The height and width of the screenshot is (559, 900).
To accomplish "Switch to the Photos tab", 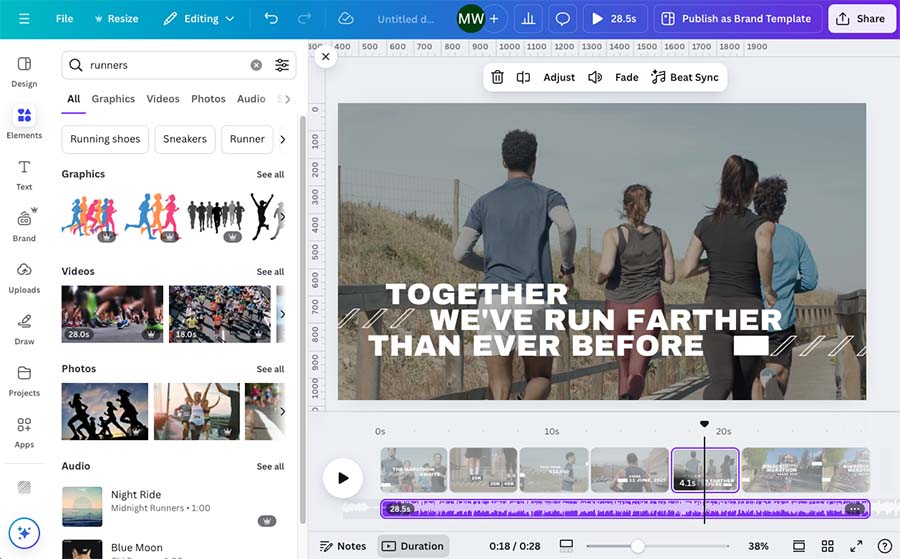I will pos(208,99).
